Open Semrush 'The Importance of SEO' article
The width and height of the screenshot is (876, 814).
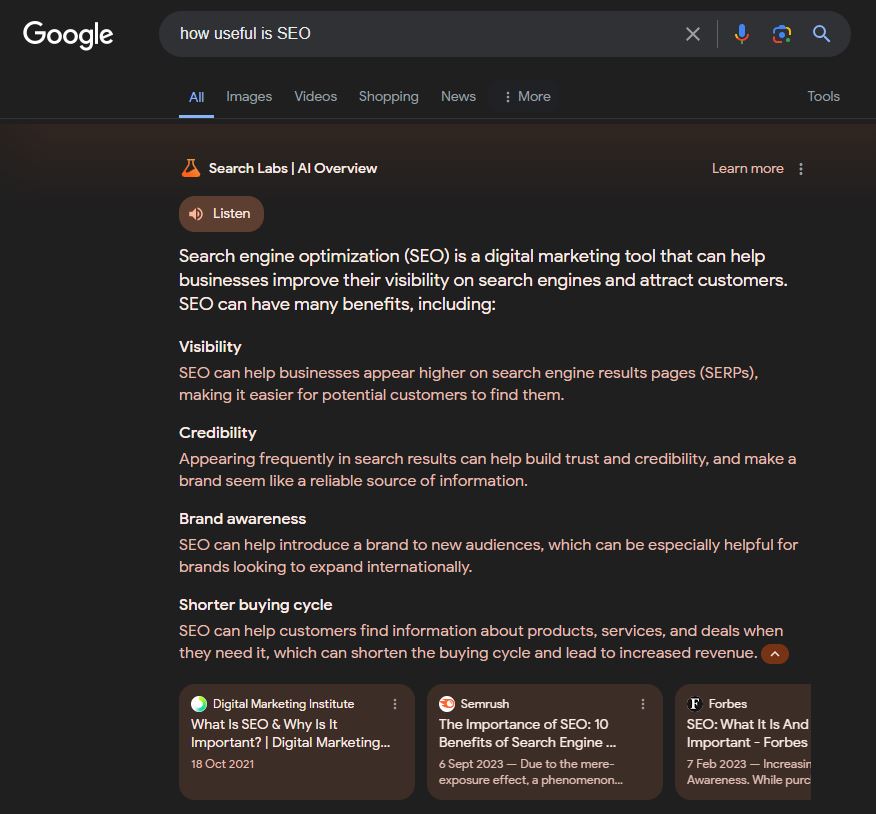click(x=545, y=741)
